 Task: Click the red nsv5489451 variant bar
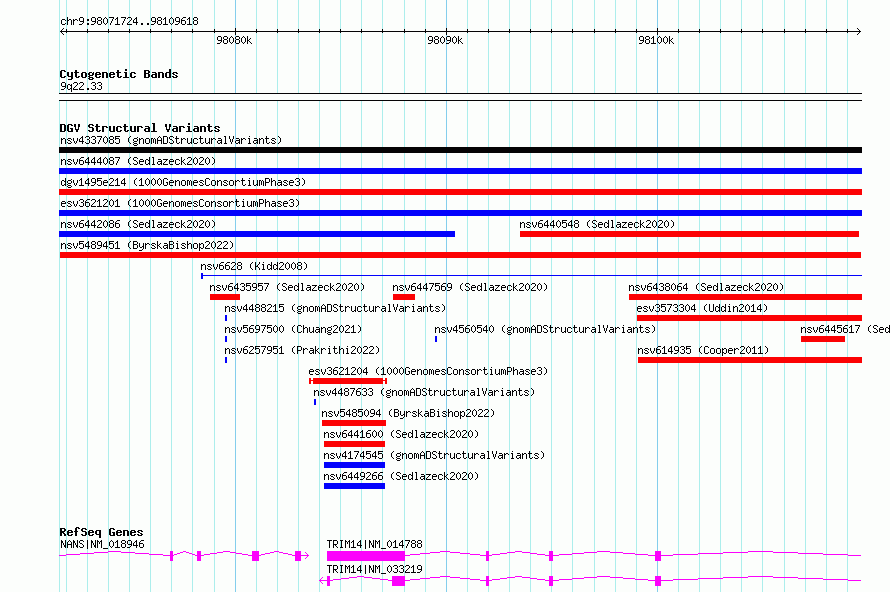point(460,255)
